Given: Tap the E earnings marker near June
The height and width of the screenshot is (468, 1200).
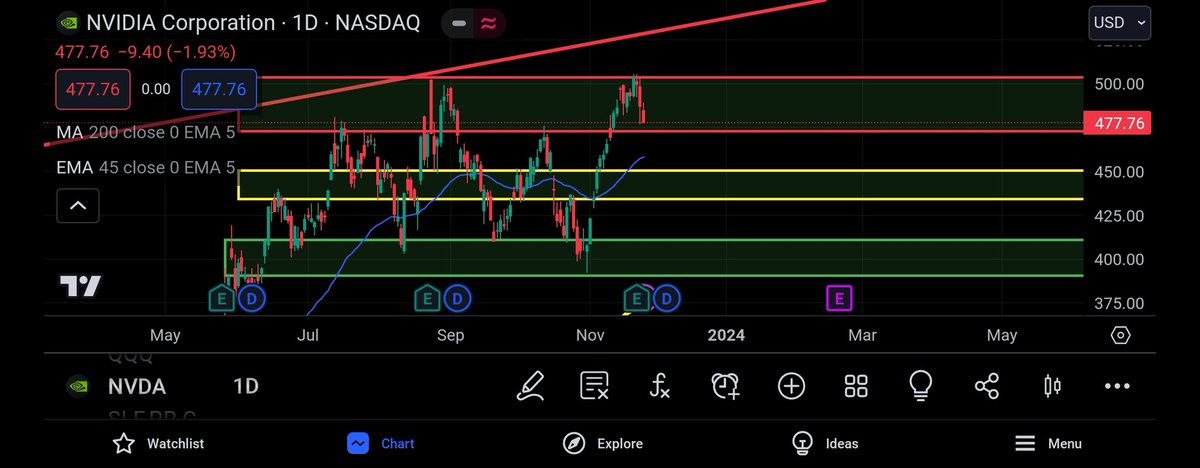Looking at the screenshot, I should [220, 297].
